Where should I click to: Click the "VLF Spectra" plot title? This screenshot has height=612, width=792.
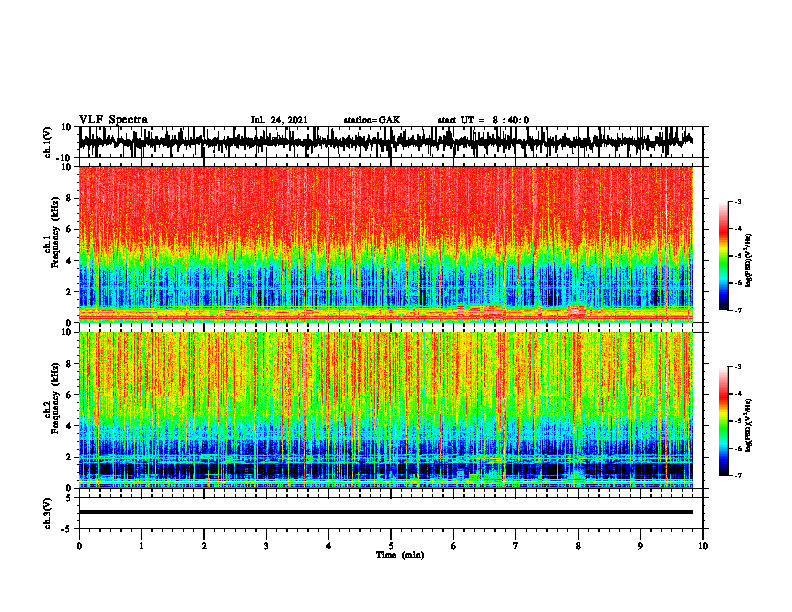pyautogui.click(x=113, y=120)
